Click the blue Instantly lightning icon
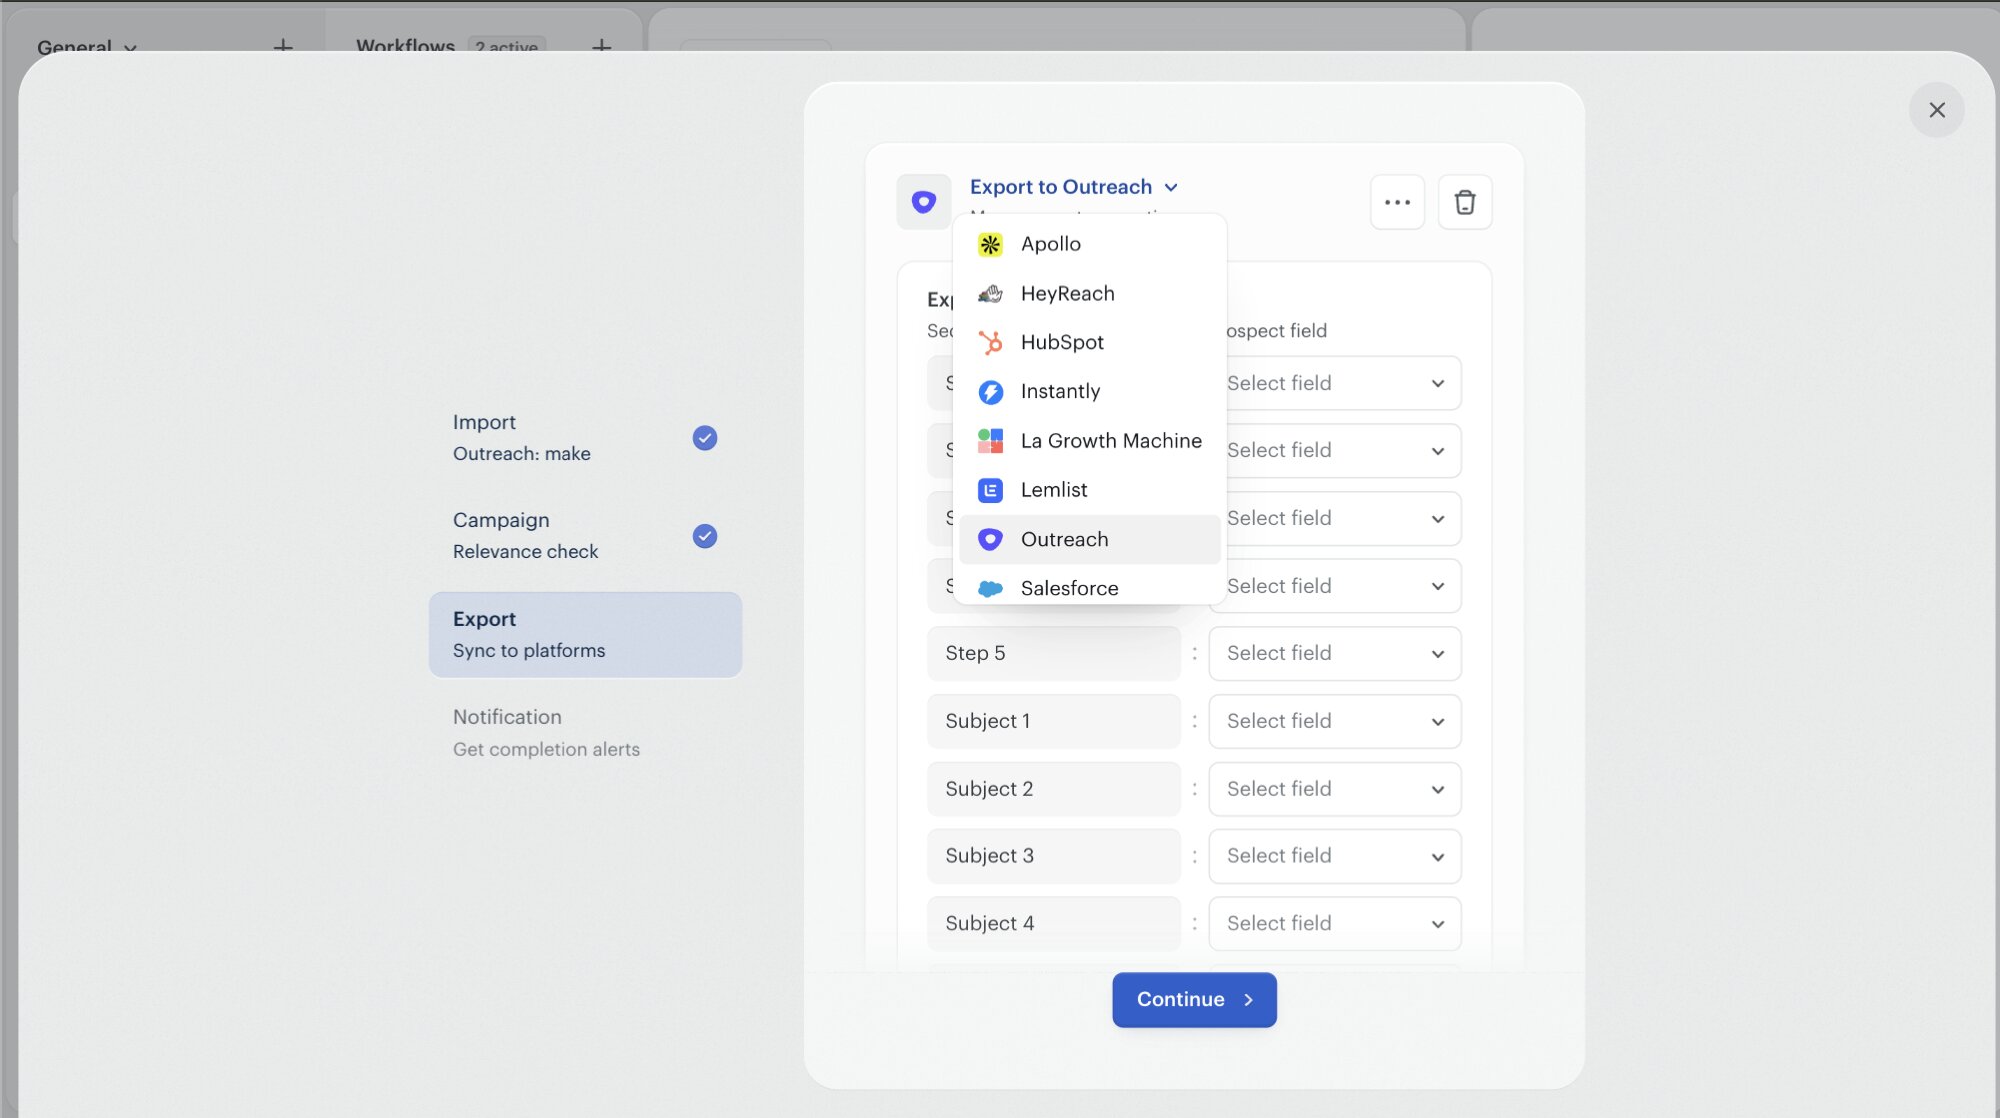Image resolution: width=2000 pixels, height=1118 pixels. [x=990, y=392]
